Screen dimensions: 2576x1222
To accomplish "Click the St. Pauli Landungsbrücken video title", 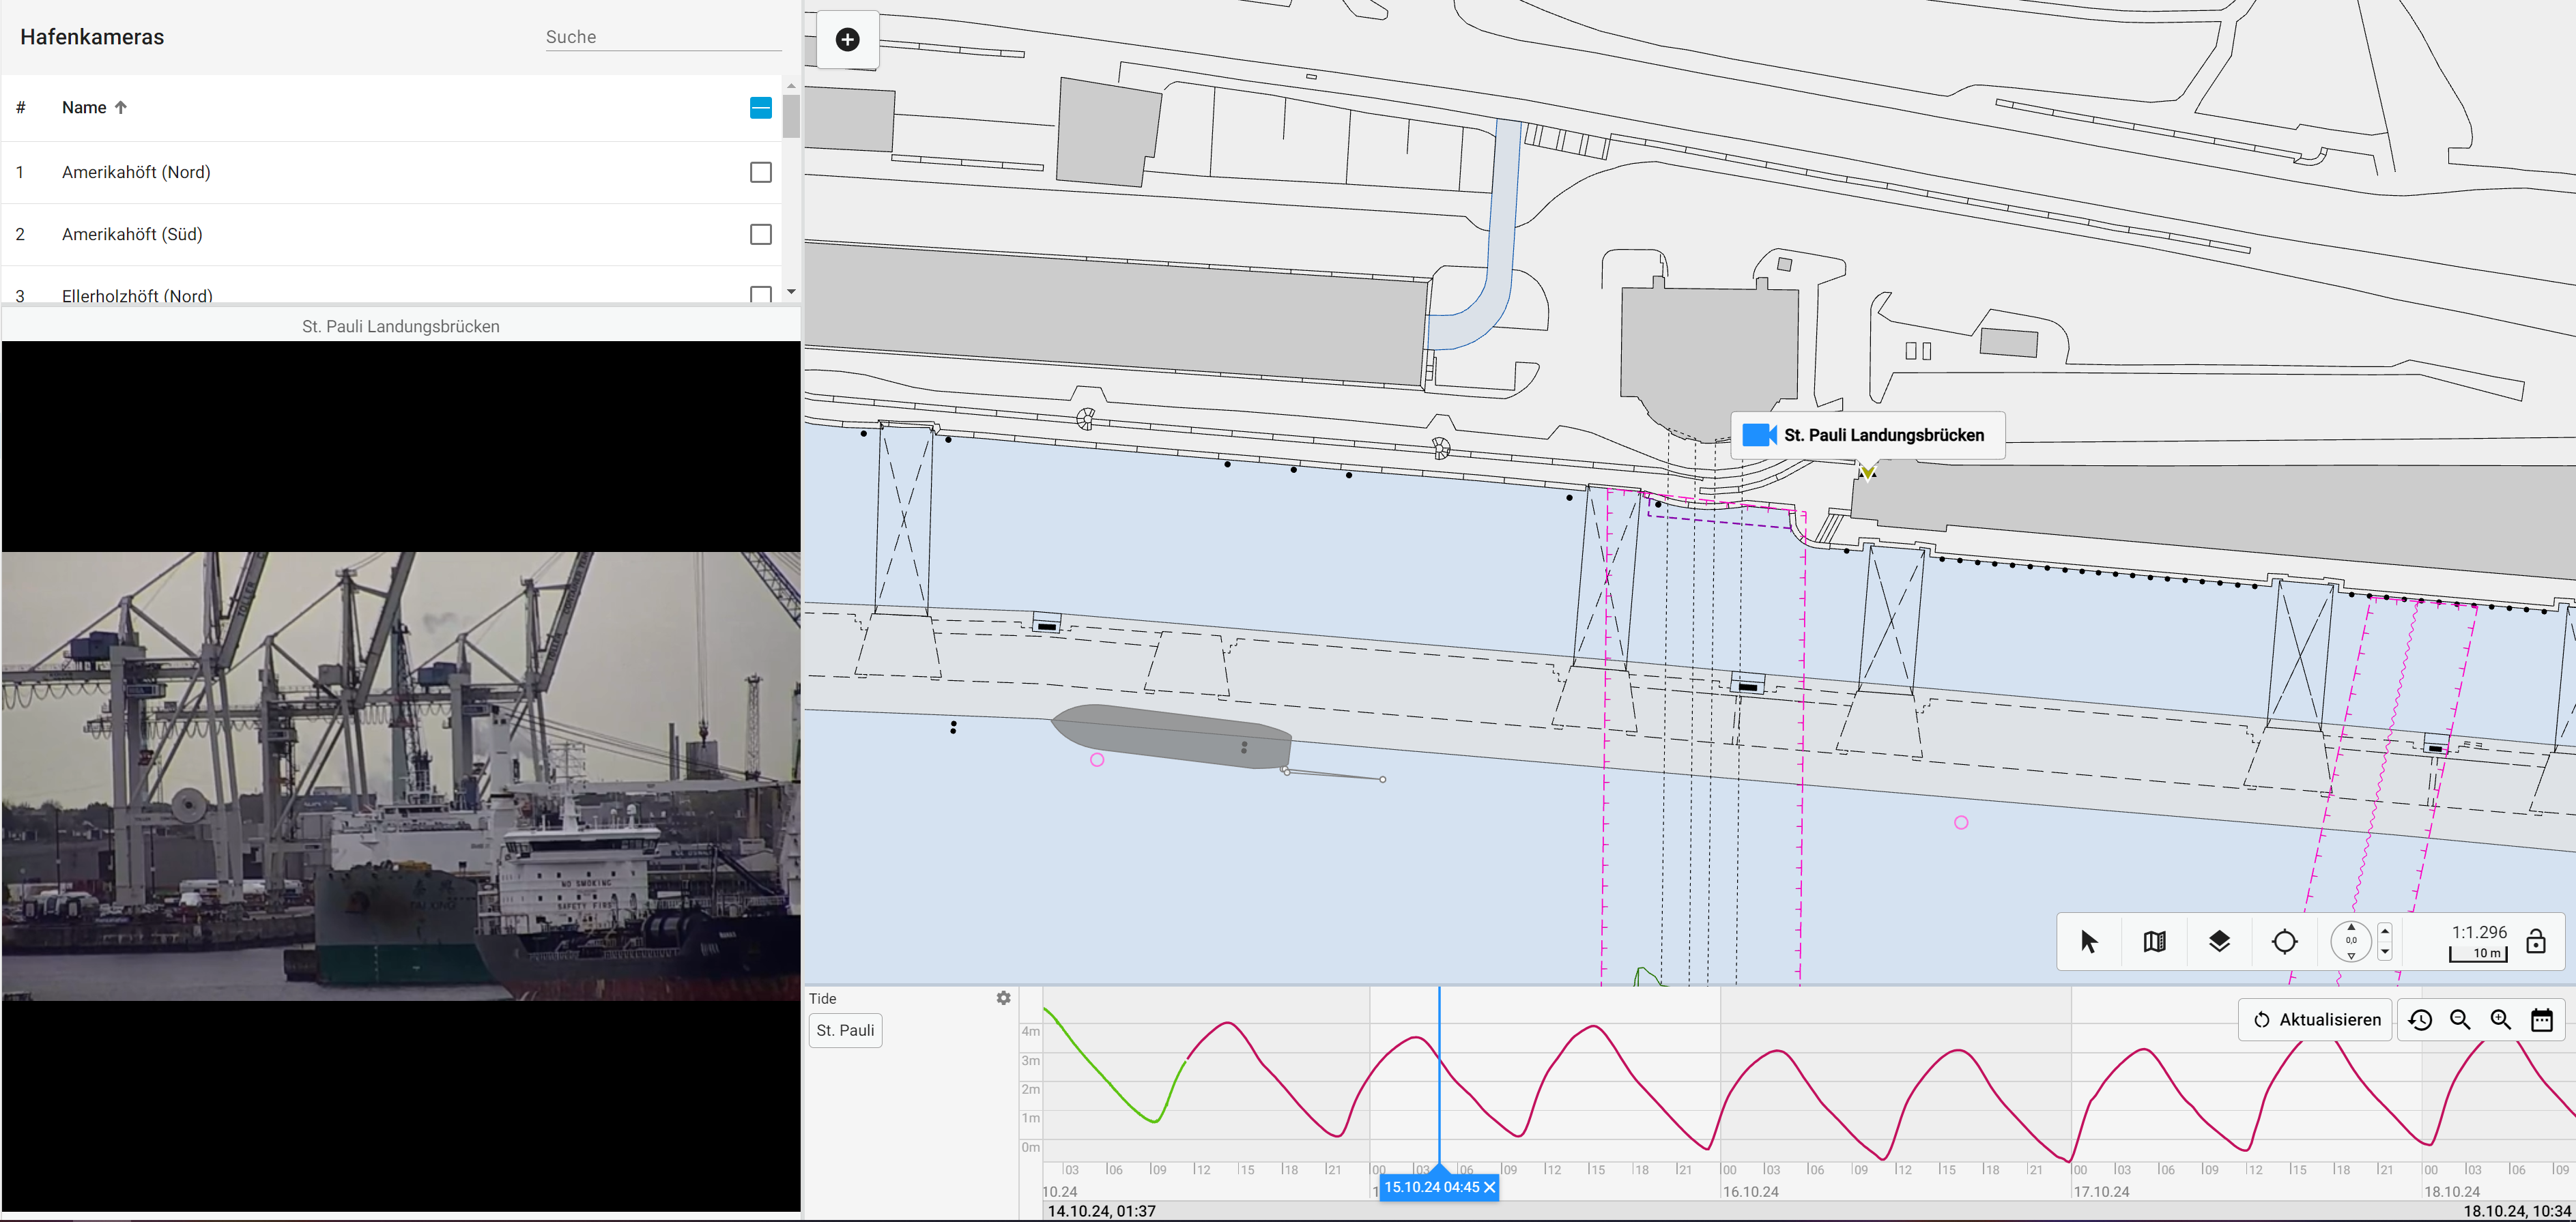I will 401,326.
